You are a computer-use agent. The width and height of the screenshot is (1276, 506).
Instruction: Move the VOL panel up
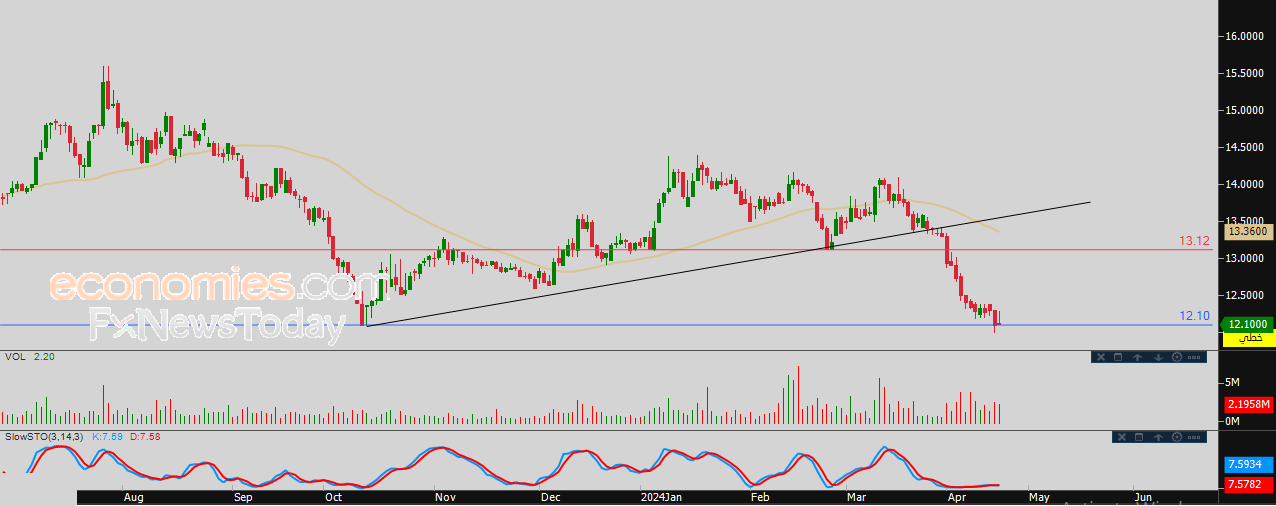point(1137,357)
